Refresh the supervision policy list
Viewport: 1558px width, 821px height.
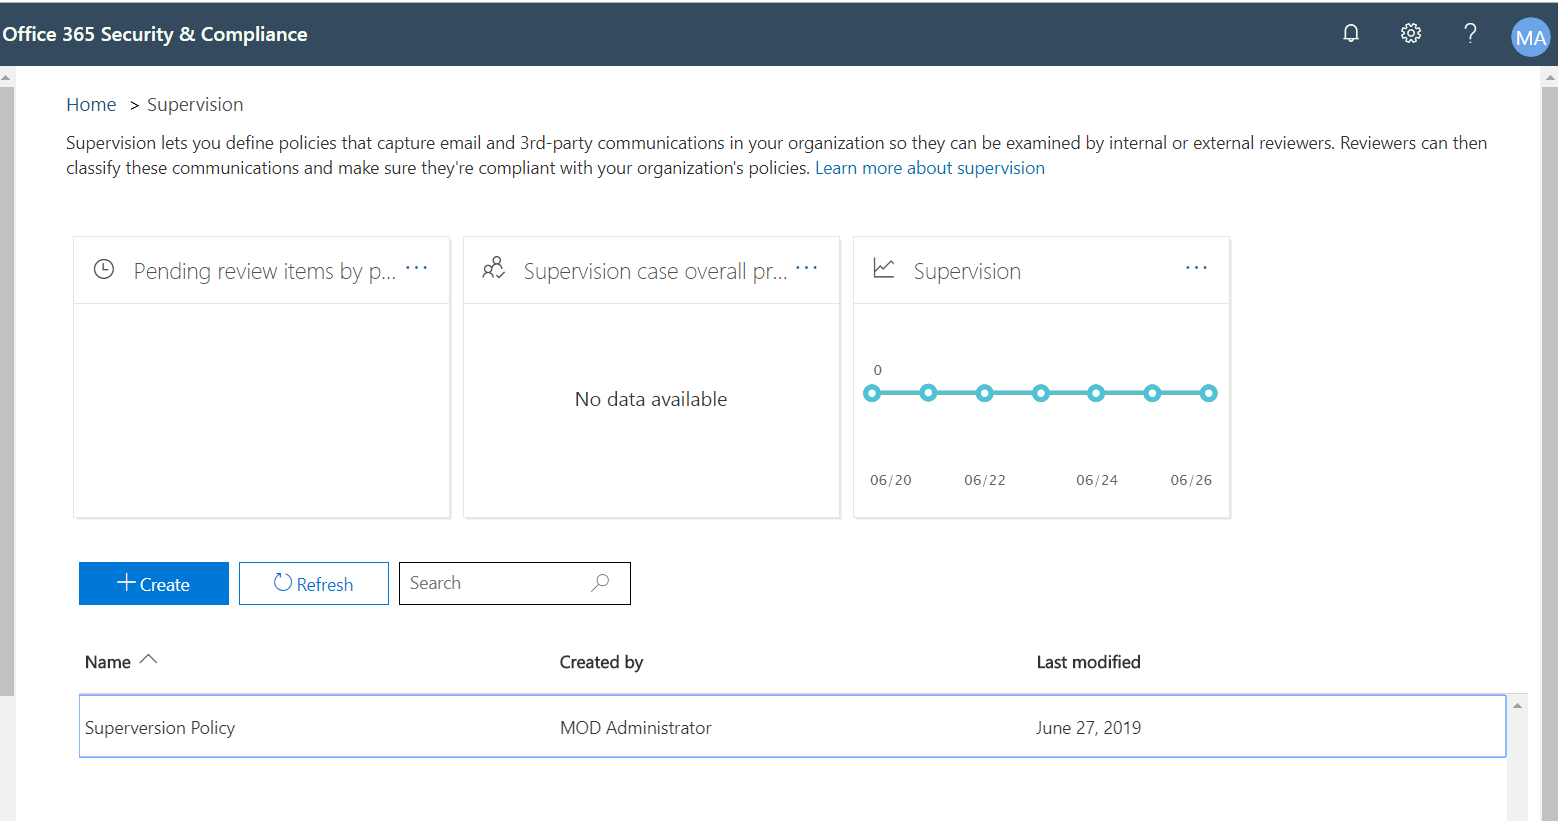coord(313,584)
